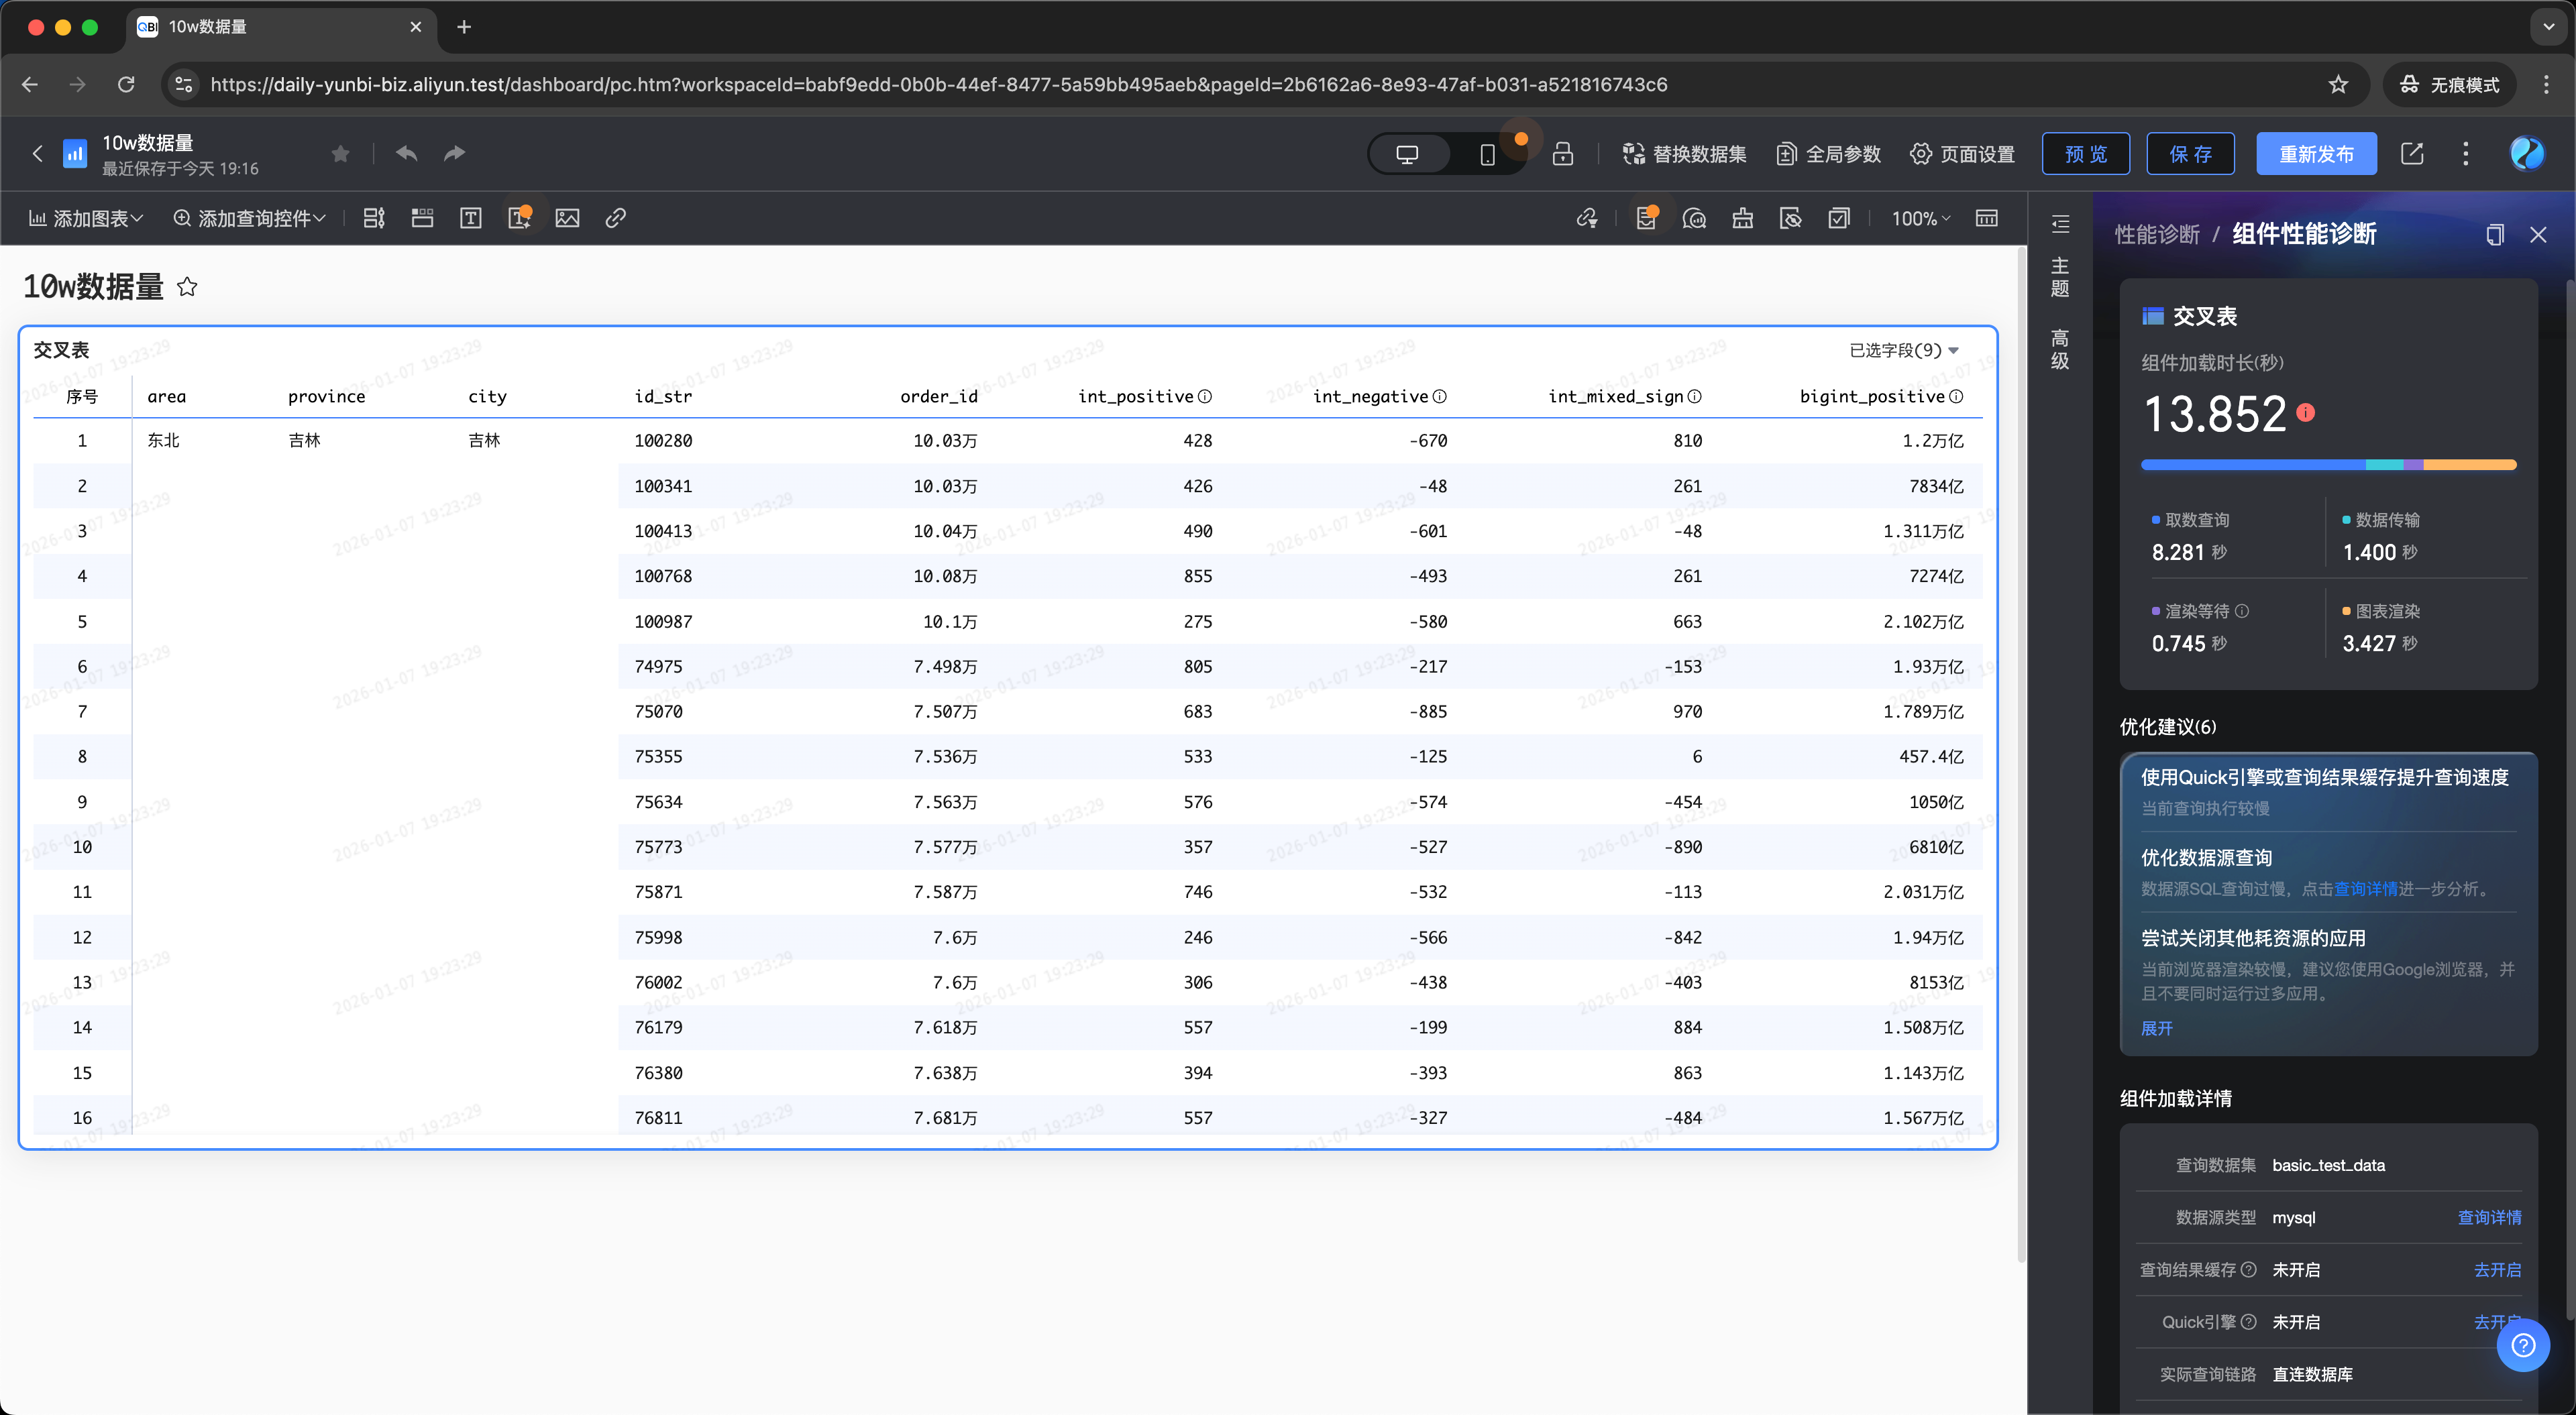Click the 查询详情 link beside mysql
2576x1415 pixels.
pyautogui.click(x=2489, y=1217)
